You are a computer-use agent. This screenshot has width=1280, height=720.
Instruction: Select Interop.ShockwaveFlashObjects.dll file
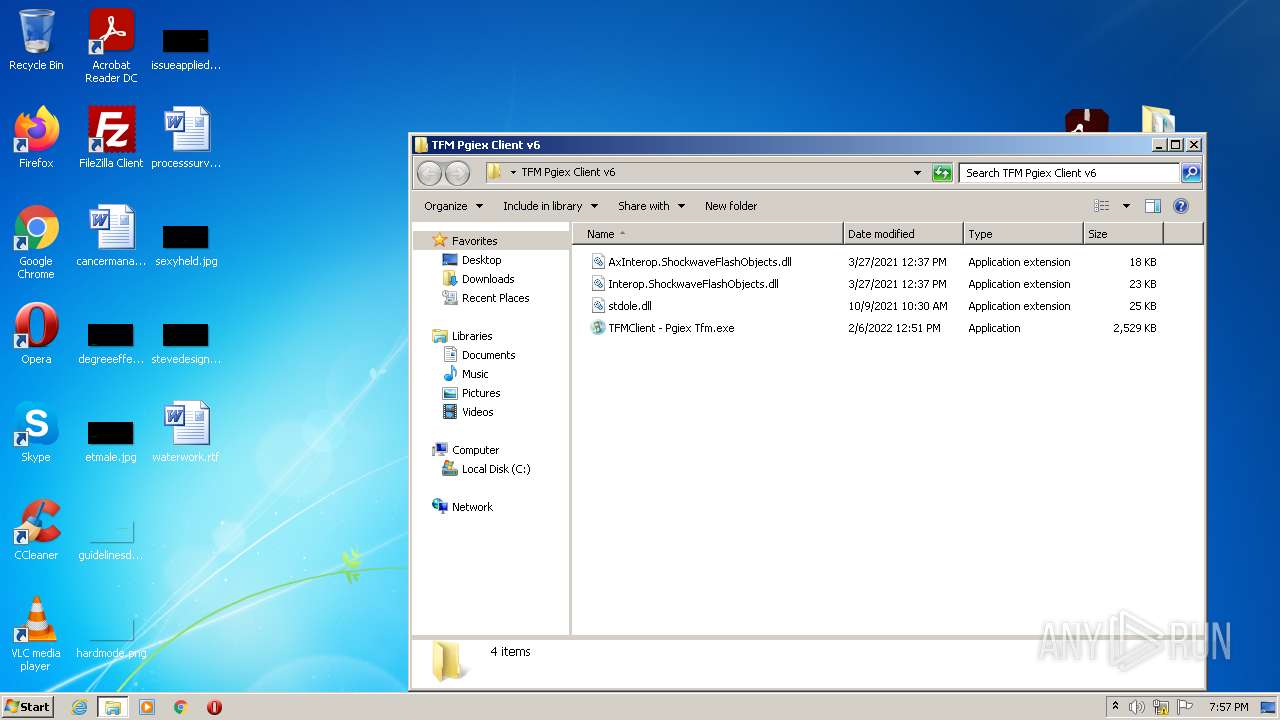[x=693, y=284]
